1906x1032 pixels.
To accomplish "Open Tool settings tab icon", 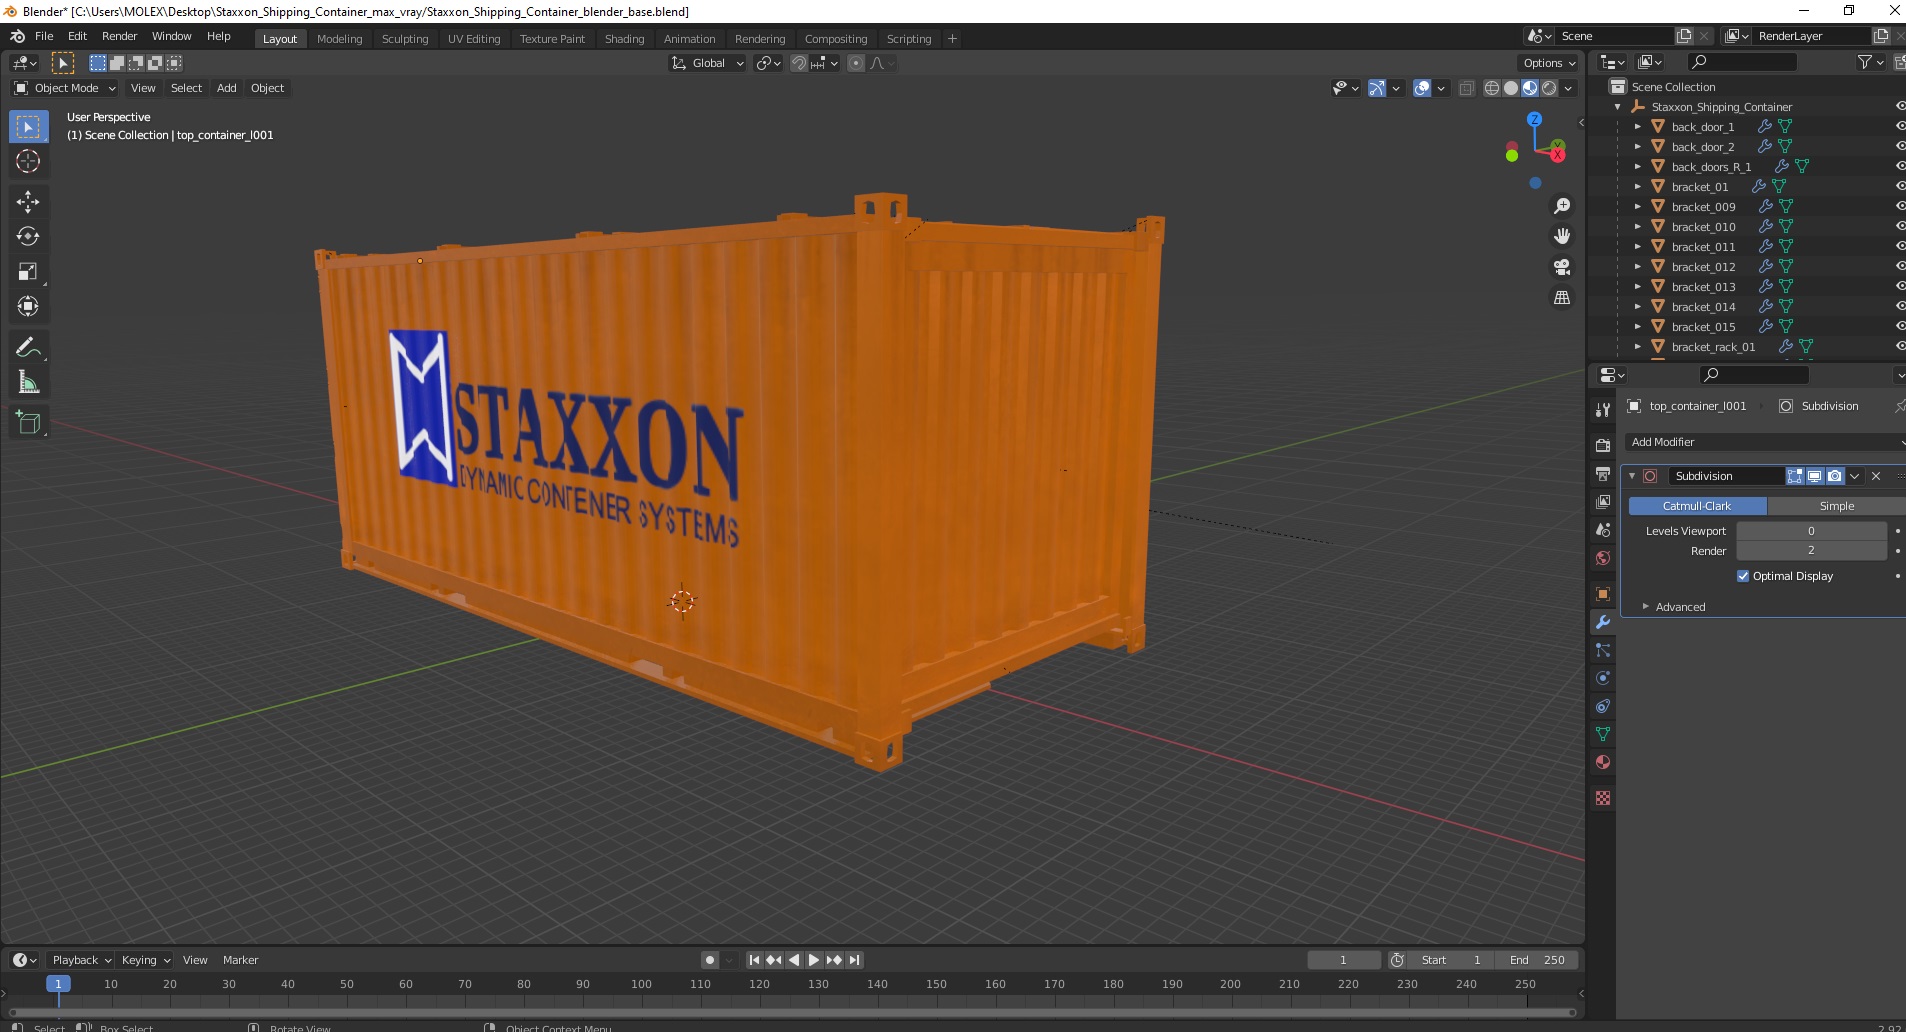I will point(1603,409).
